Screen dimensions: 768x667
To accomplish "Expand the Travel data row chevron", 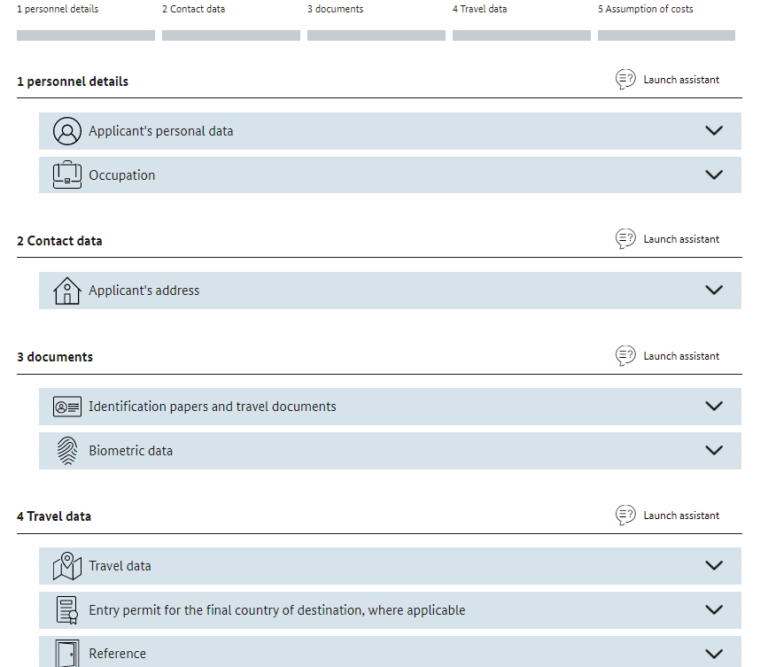I will tap(713, 566).
